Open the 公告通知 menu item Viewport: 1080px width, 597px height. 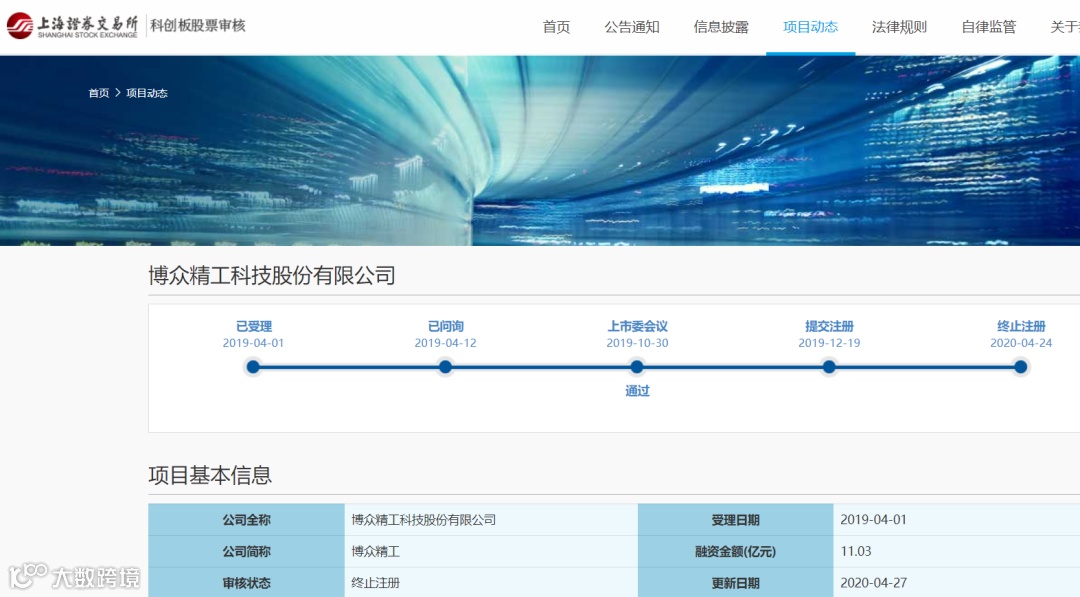click(x=632, y=27)
